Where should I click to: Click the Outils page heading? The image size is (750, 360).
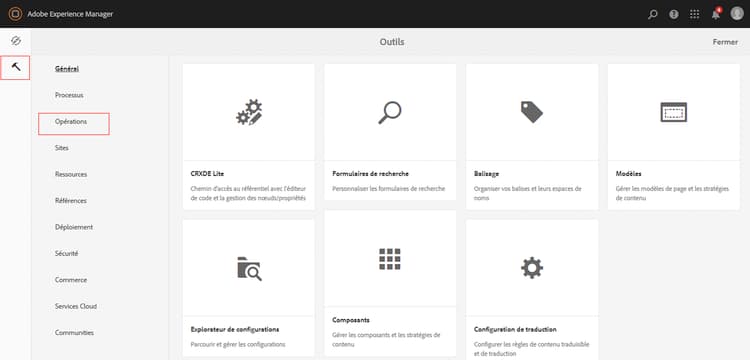(x=392, y=42)
